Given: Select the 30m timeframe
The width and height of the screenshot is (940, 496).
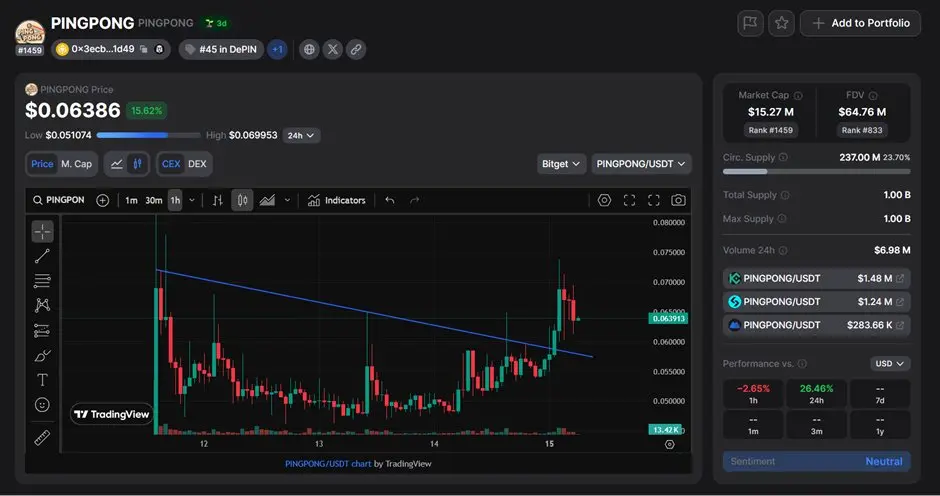Looking at the screenshot, I should coord(153,200).
